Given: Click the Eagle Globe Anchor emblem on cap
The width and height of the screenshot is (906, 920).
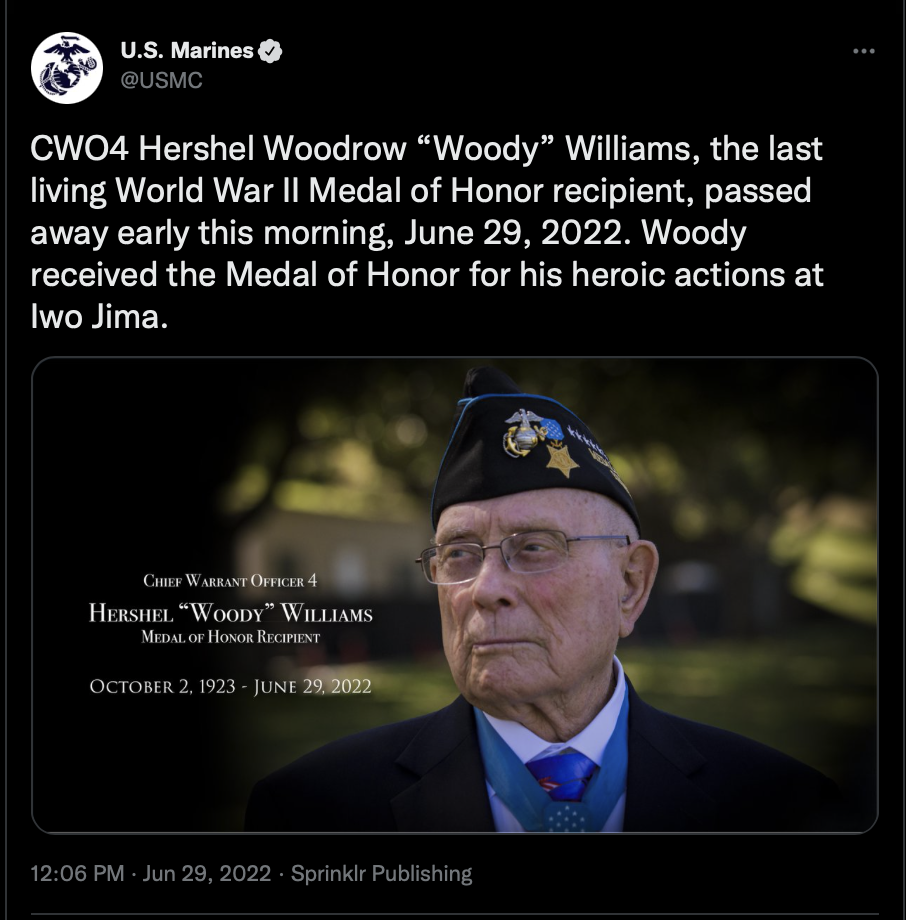Looking at the screenshot, I should pos(523,433).
